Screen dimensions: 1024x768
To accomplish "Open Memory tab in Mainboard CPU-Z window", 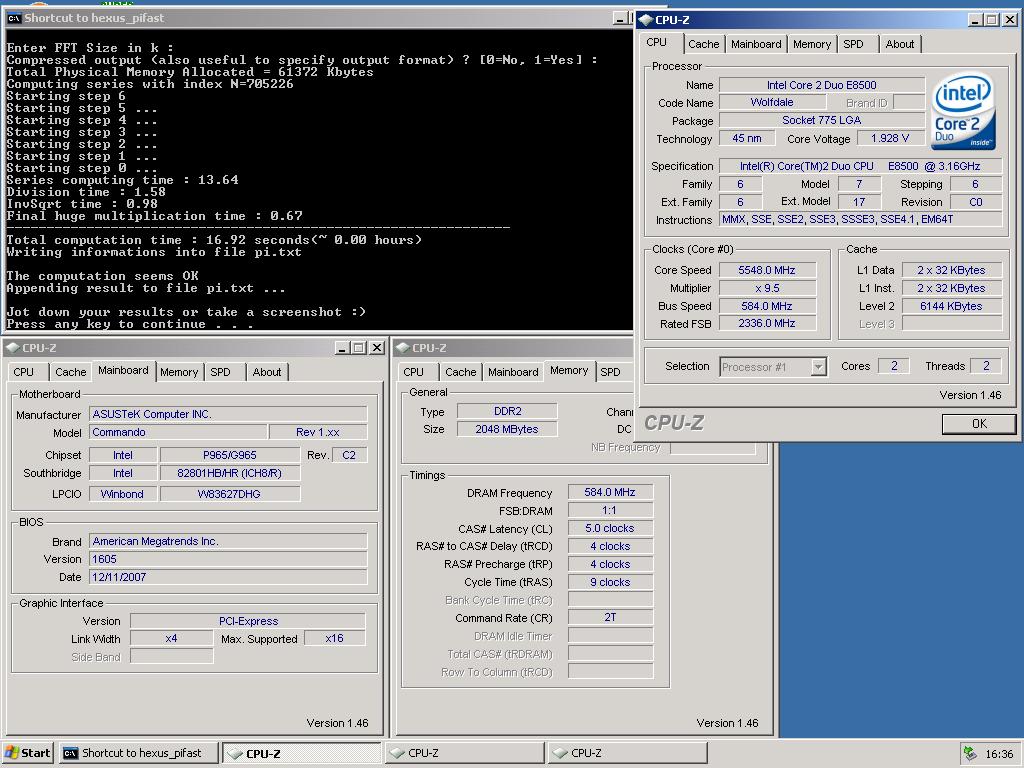I will (178, 372).
